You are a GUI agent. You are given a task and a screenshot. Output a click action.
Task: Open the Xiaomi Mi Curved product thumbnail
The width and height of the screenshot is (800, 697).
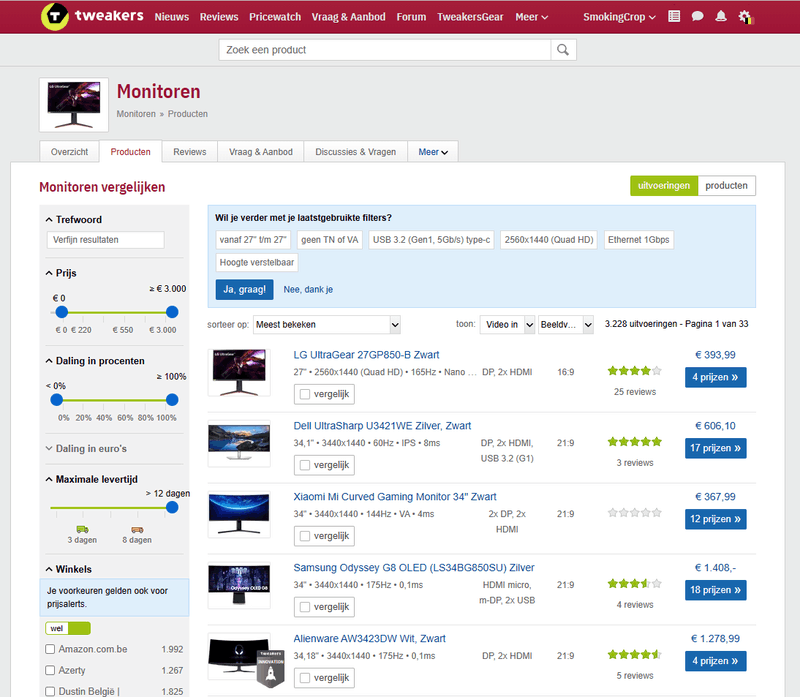(x=239, y=514)
